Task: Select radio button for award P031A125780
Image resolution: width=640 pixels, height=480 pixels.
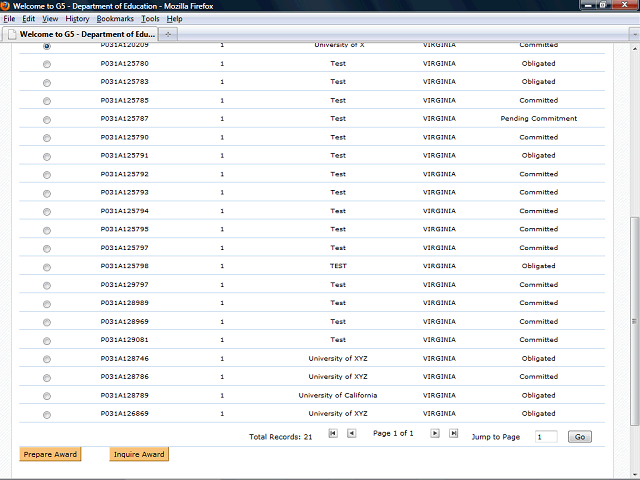Action: [x=47, y=64]
